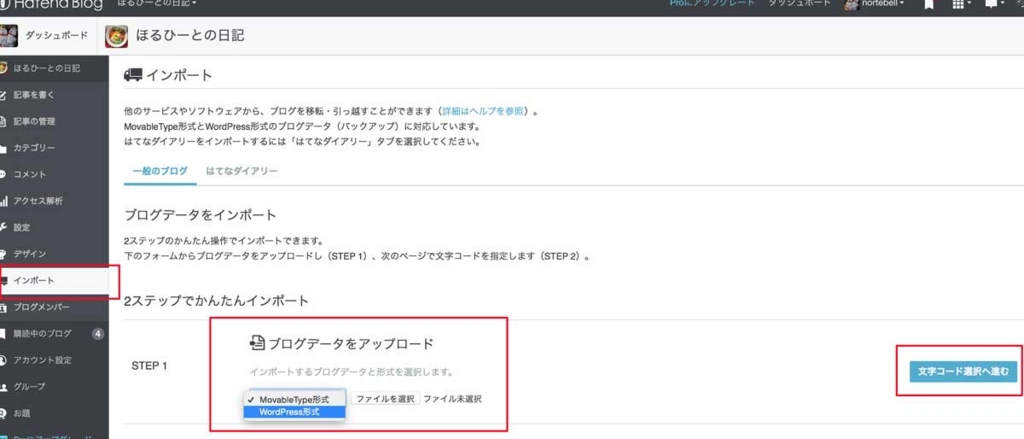Click the pencil icon beside 記事を書く

(x=3, y=95)
